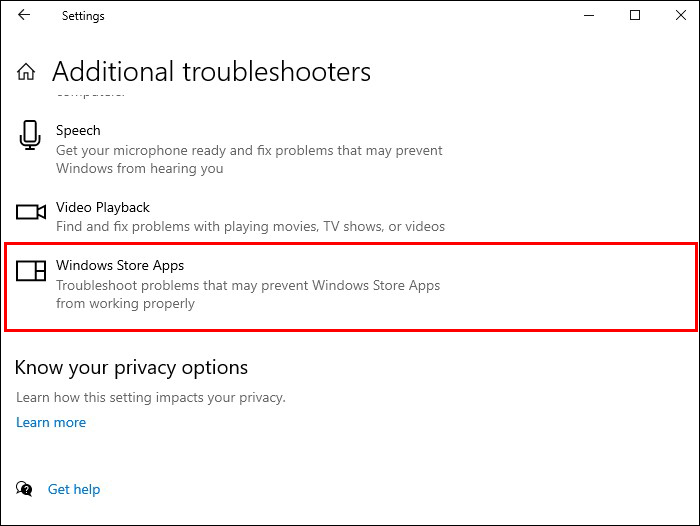Close the Settings window

coord(680,16)
